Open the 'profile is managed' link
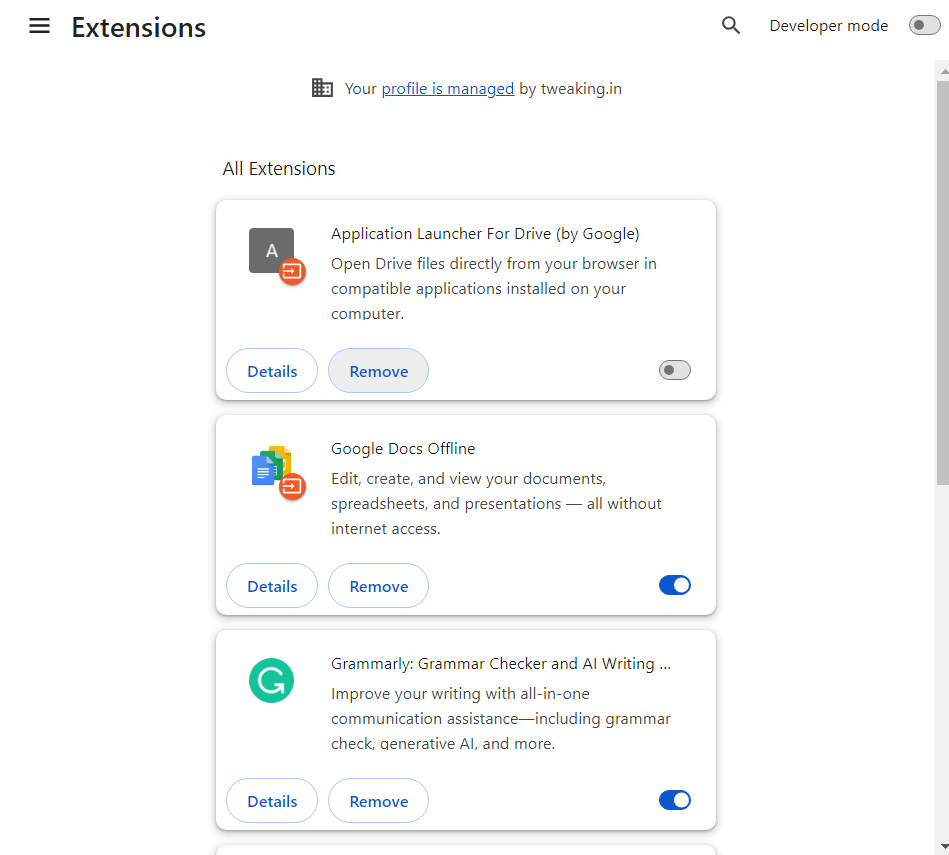 (x=447, y=89)
